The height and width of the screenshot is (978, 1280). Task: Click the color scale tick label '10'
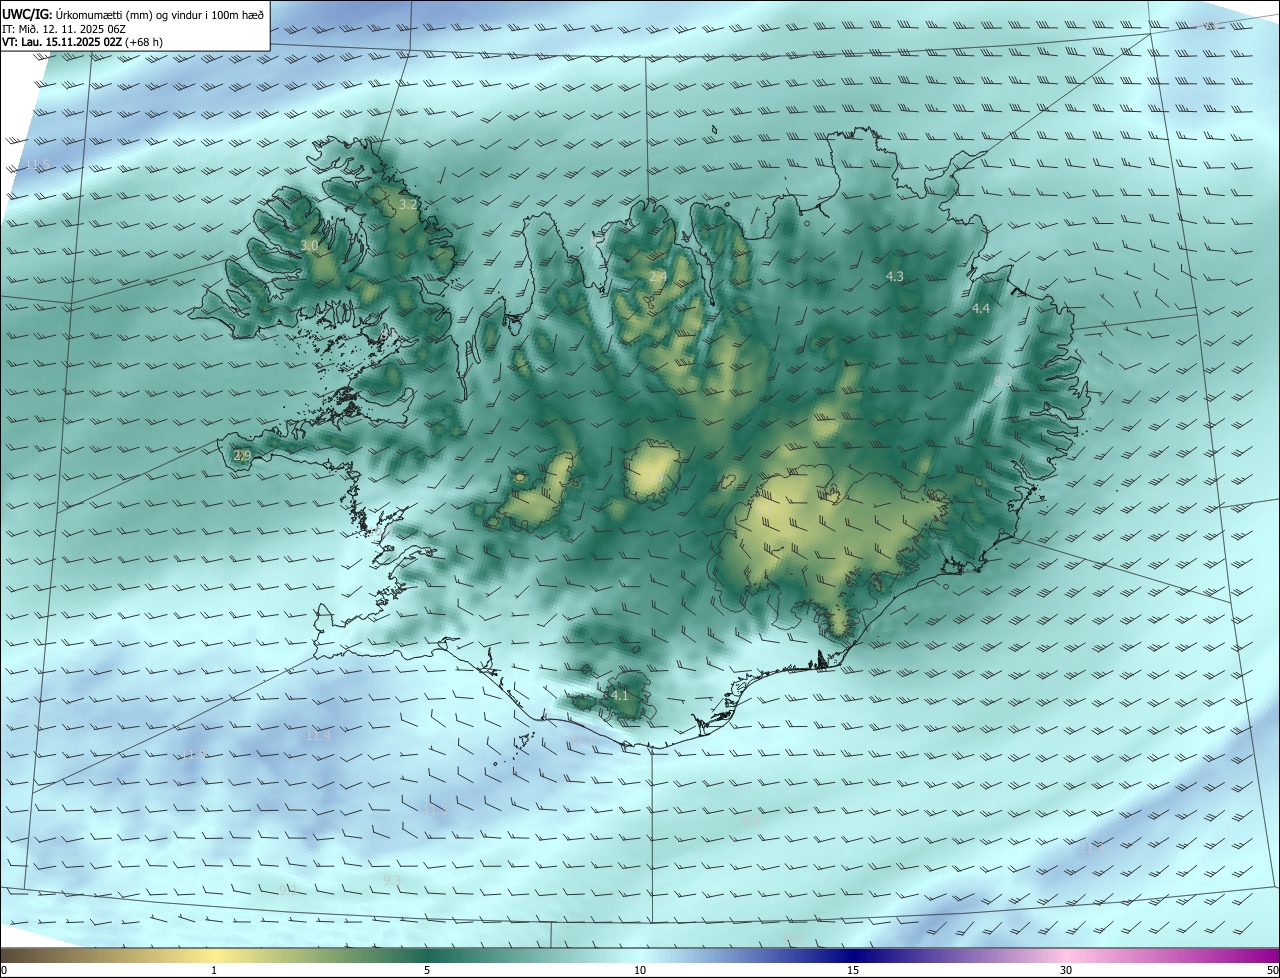[640, 970]
